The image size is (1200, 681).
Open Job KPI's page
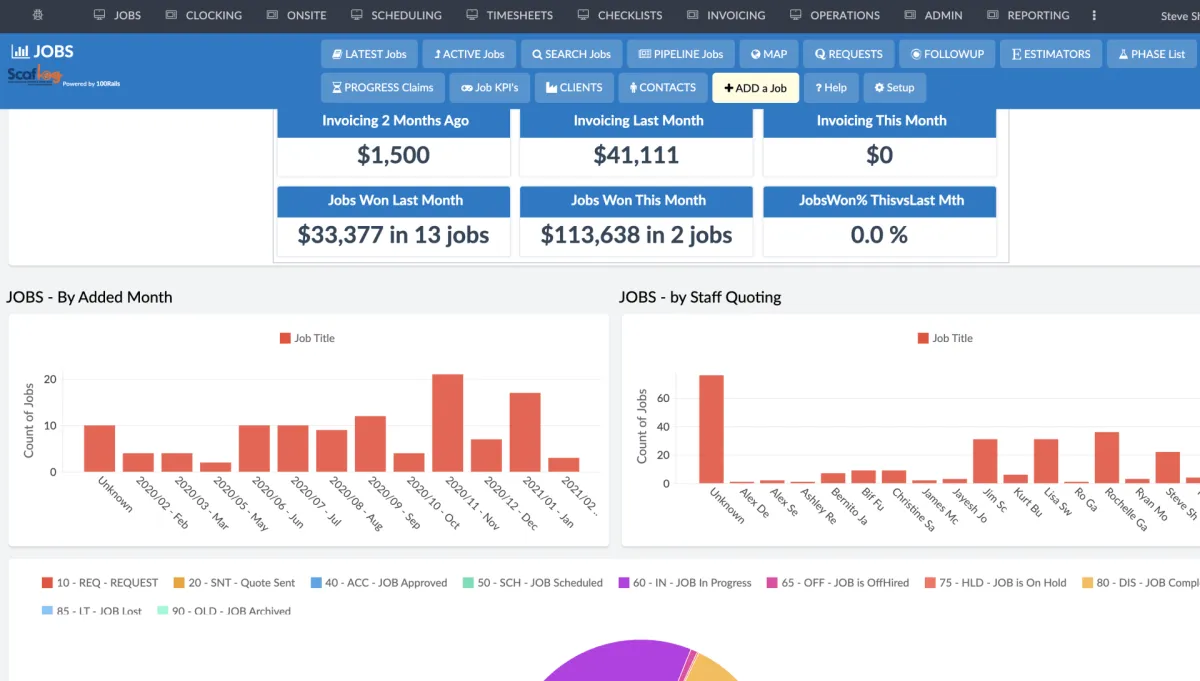point(489,88)
